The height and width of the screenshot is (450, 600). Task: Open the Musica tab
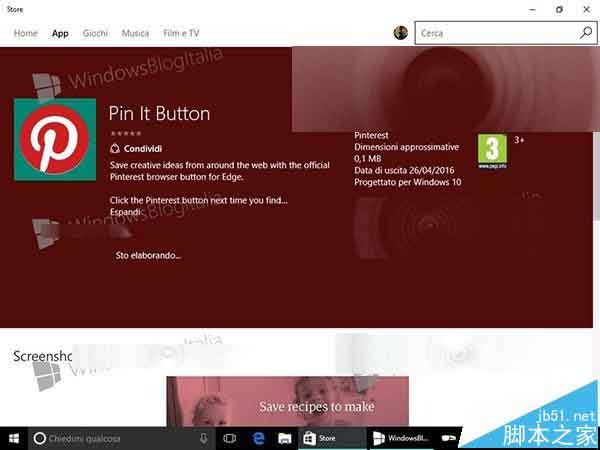(x=135, y=33)
